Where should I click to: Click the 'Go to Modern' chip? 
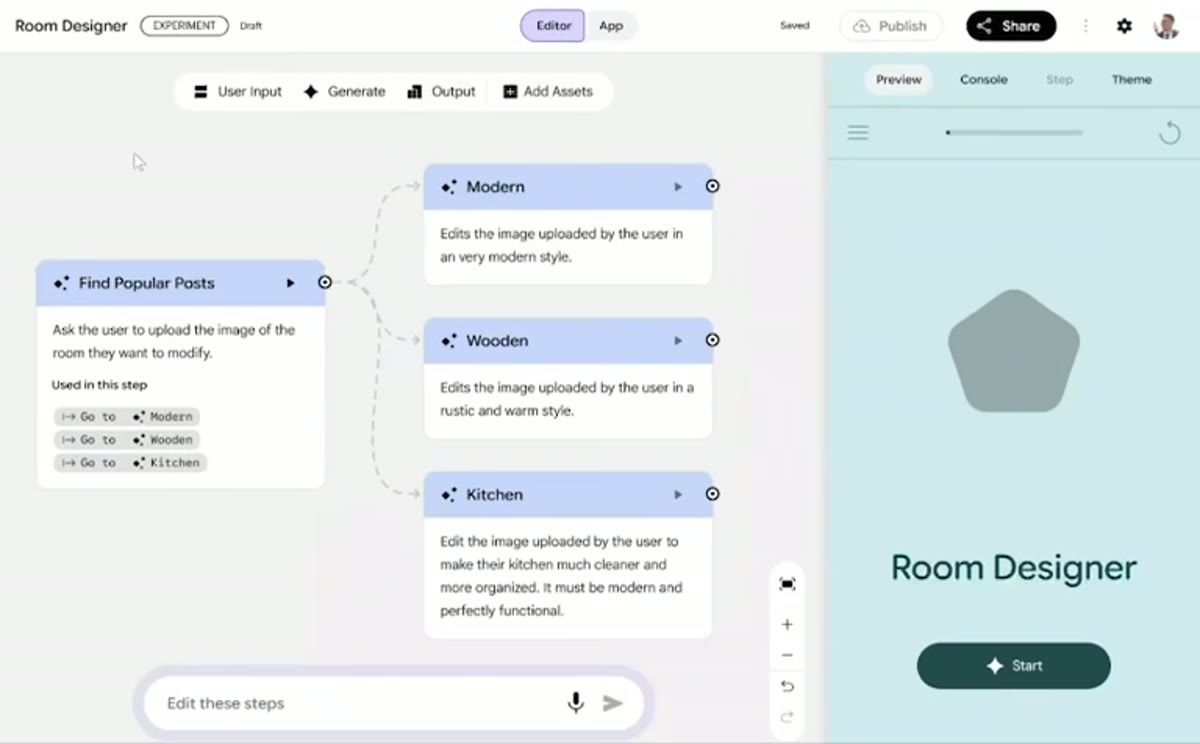coord(127,416)
